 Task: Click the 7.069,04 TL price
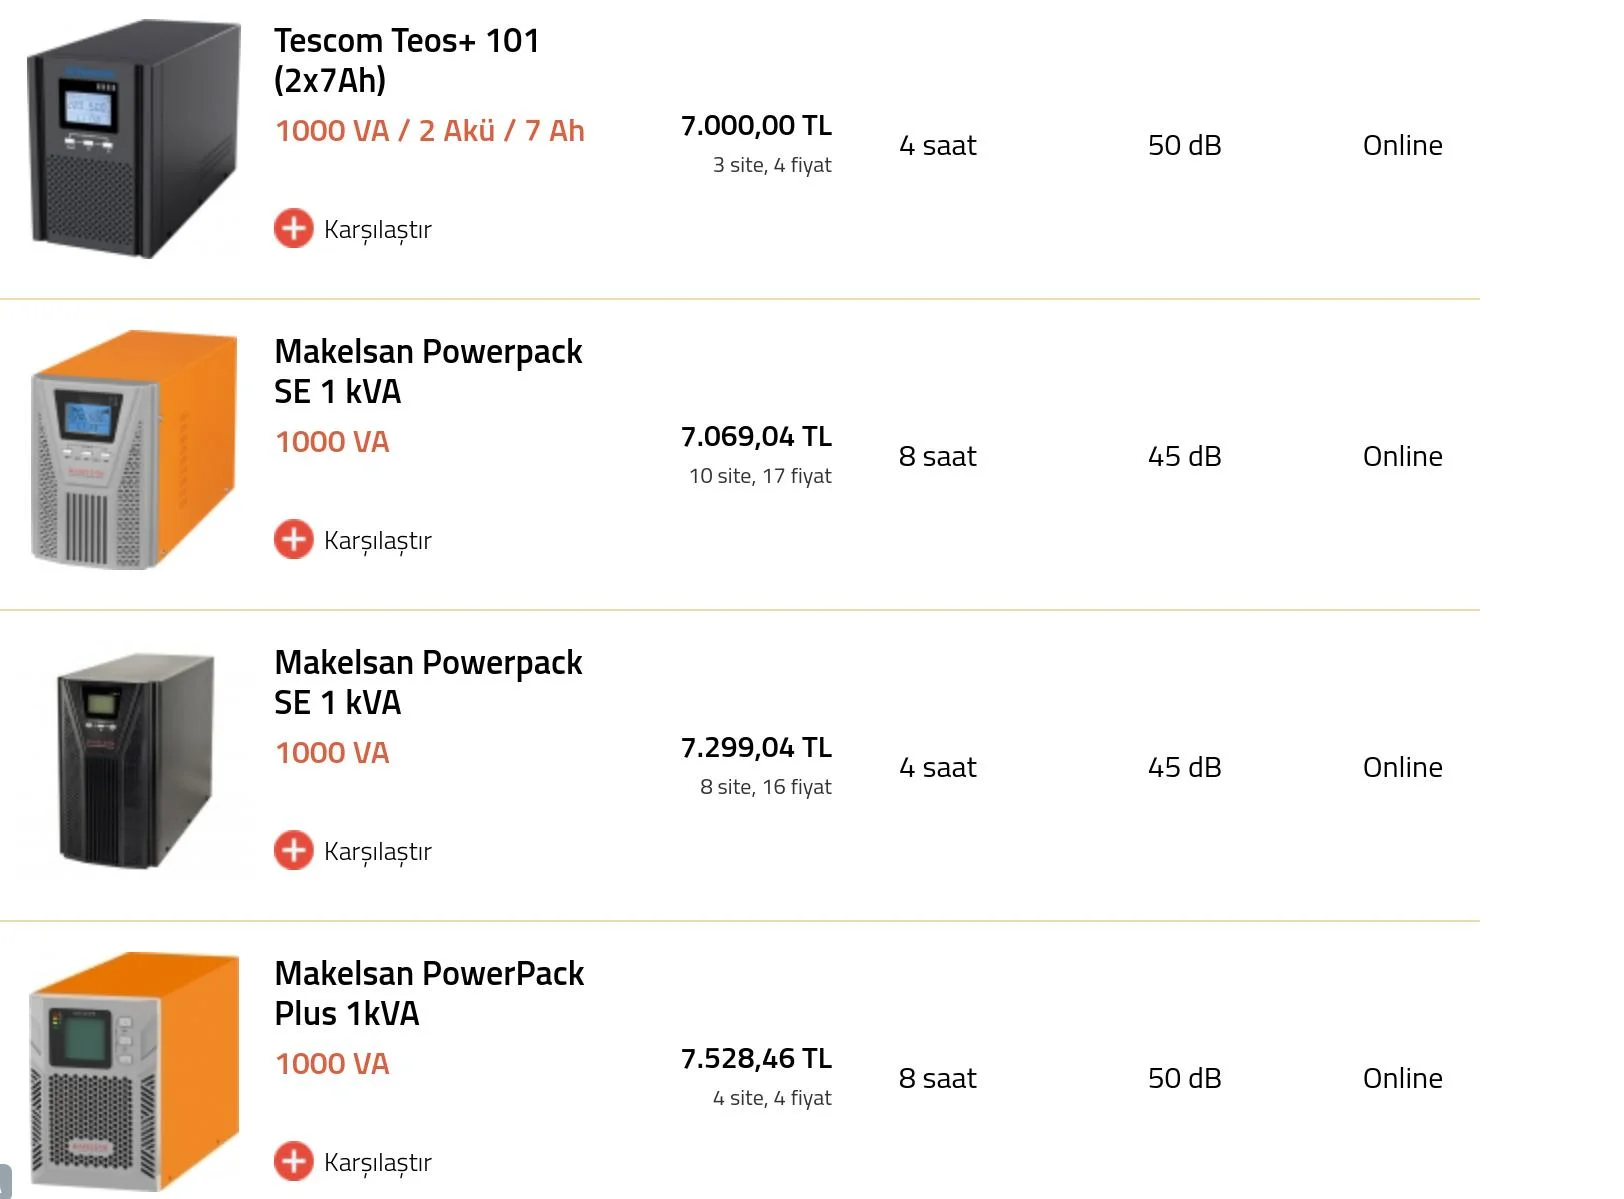point(756,437)
